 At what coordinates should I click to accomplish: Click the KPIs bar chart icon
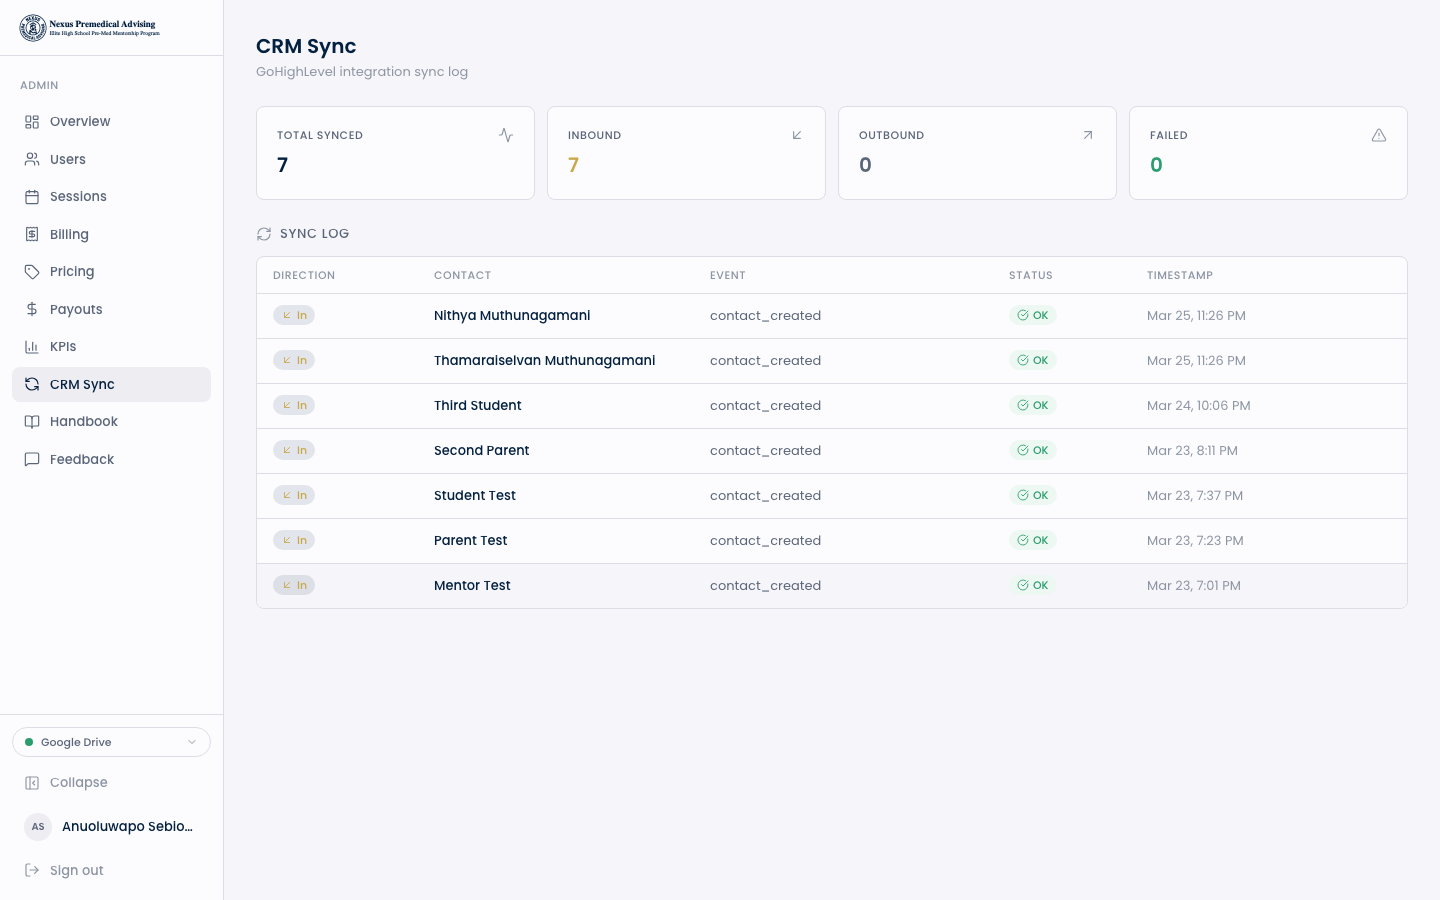tap(32, 347)
